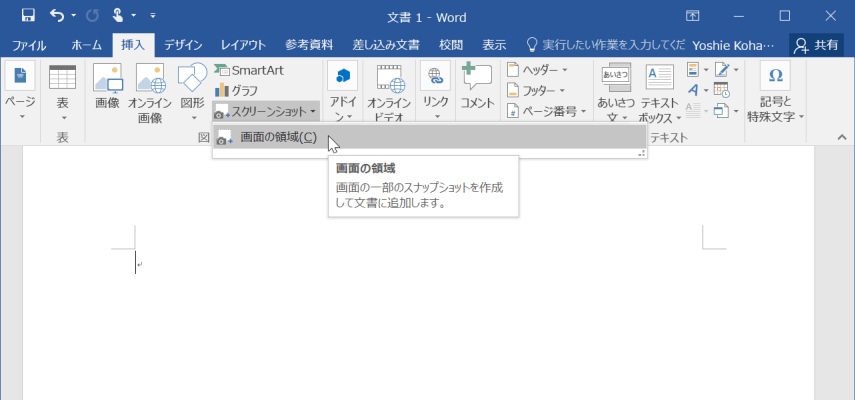Collapse the スクリーンショット dropdown button
Image resolution: width=855 pixels, height=400 pixels.
click(266, 112)
